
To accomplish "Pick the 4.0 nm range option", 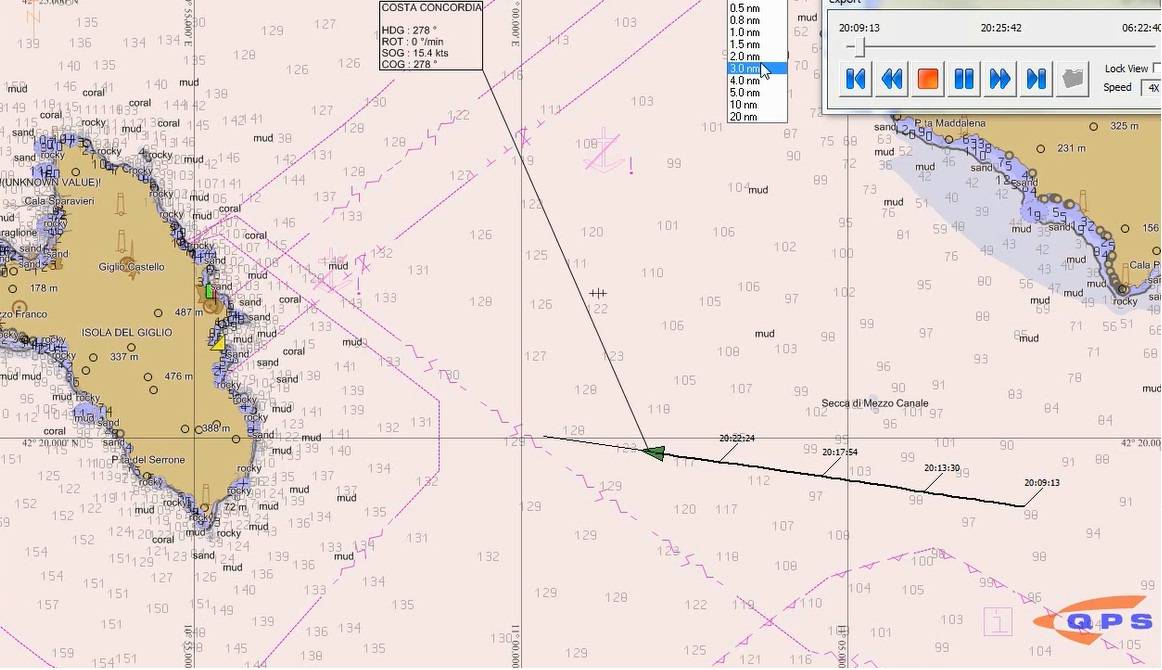I will pyautogui.click(x=745, y=81).
